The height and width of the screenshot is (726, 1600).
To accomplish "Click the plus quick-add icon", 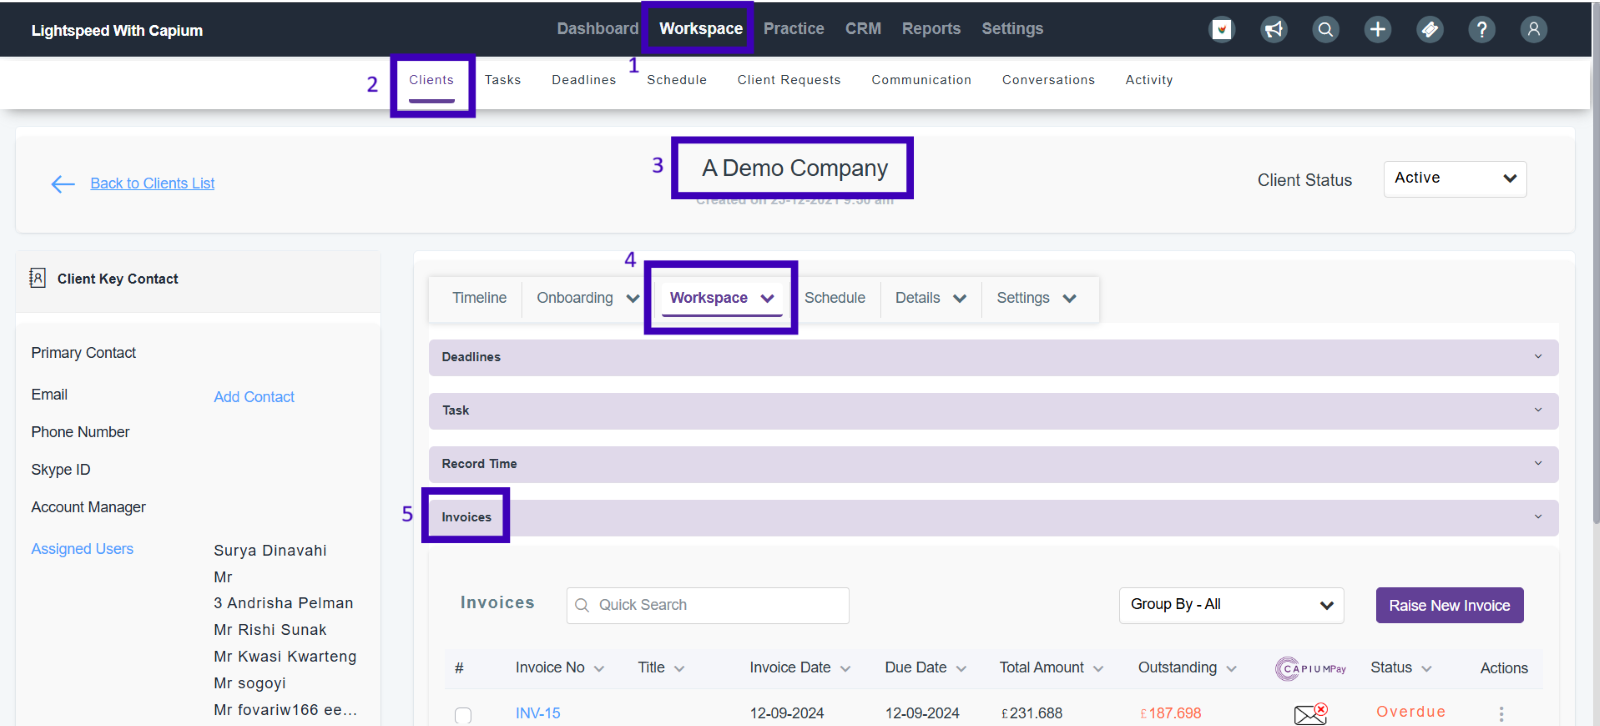I will tap(1378, 30).
